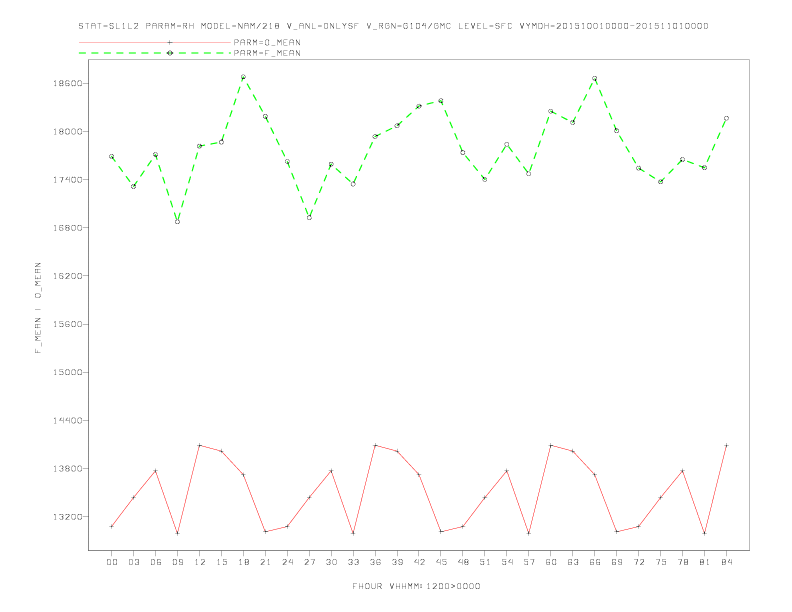This screenshot has width=792, height=612.
Task: Click the y-axis tick label 13800
Action: tap(68, 469)
